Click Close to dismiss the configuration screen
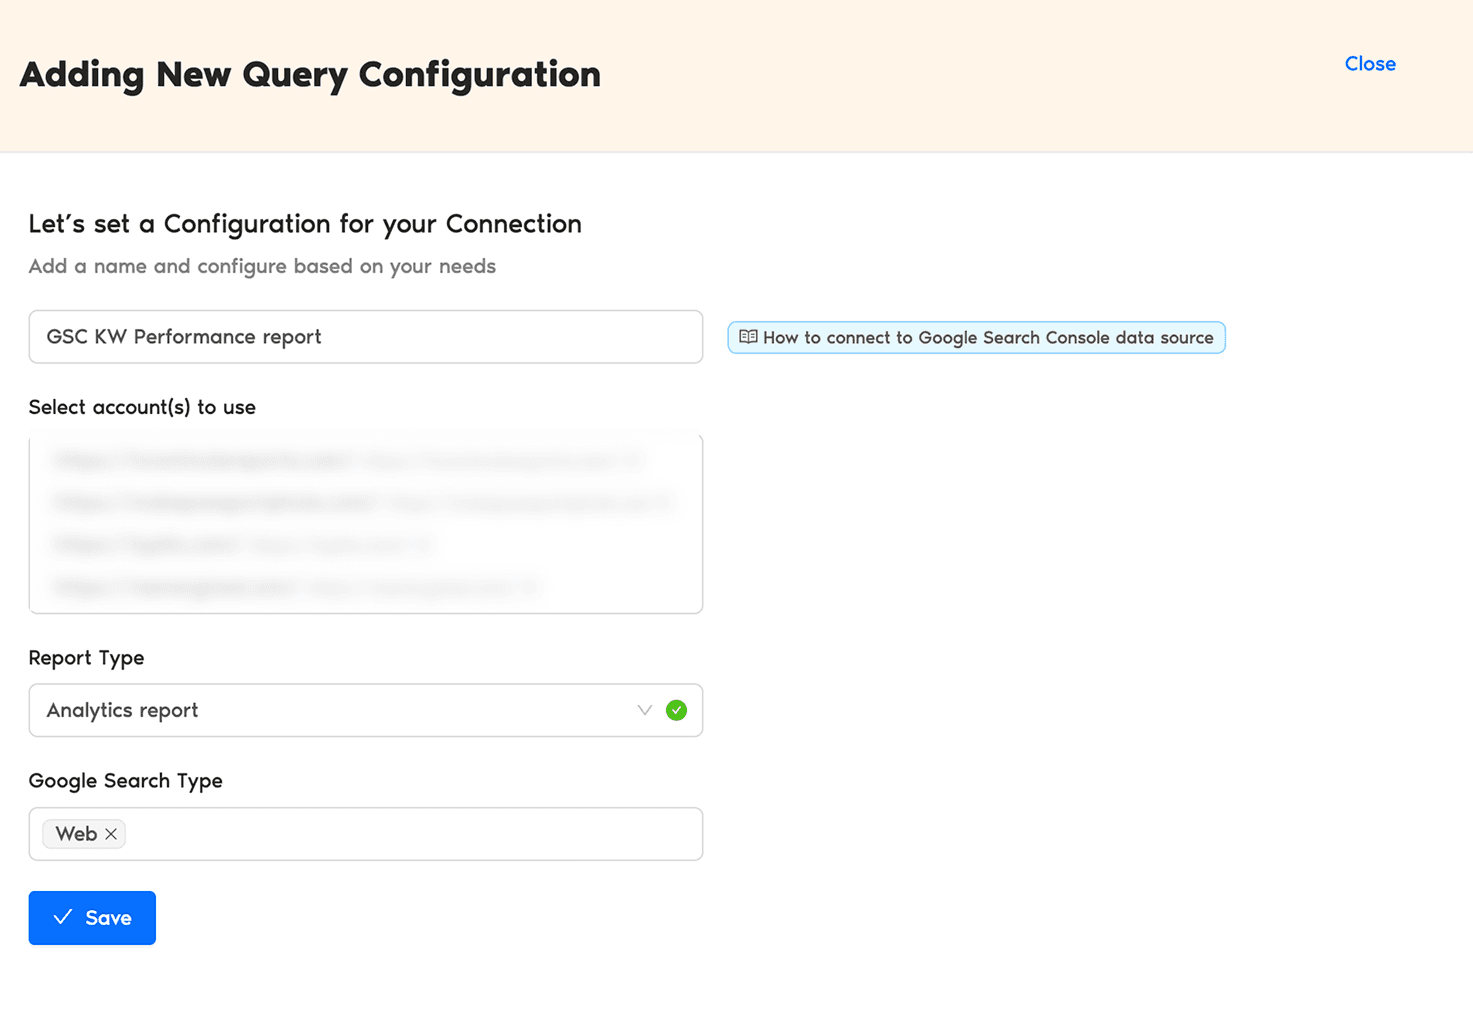 tap(1369, 63)
